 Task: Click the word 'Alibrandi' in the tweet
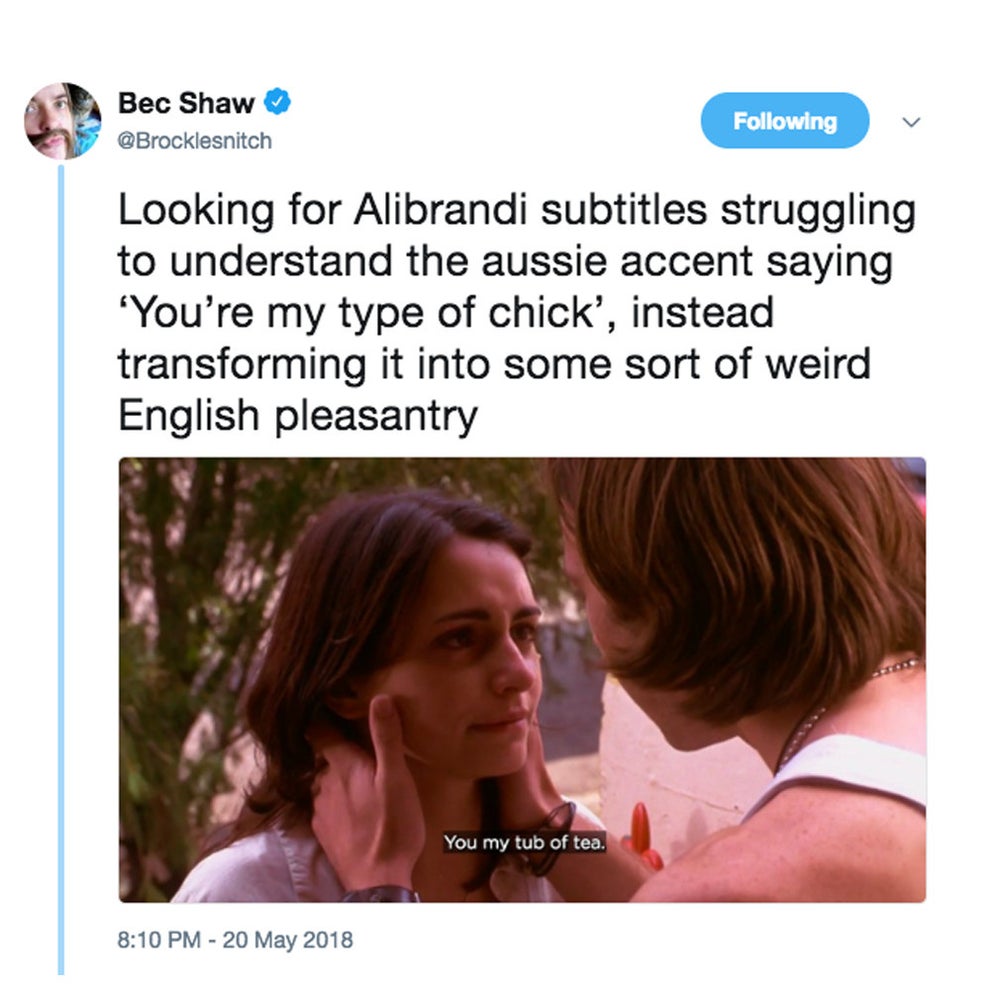(444, 211)
